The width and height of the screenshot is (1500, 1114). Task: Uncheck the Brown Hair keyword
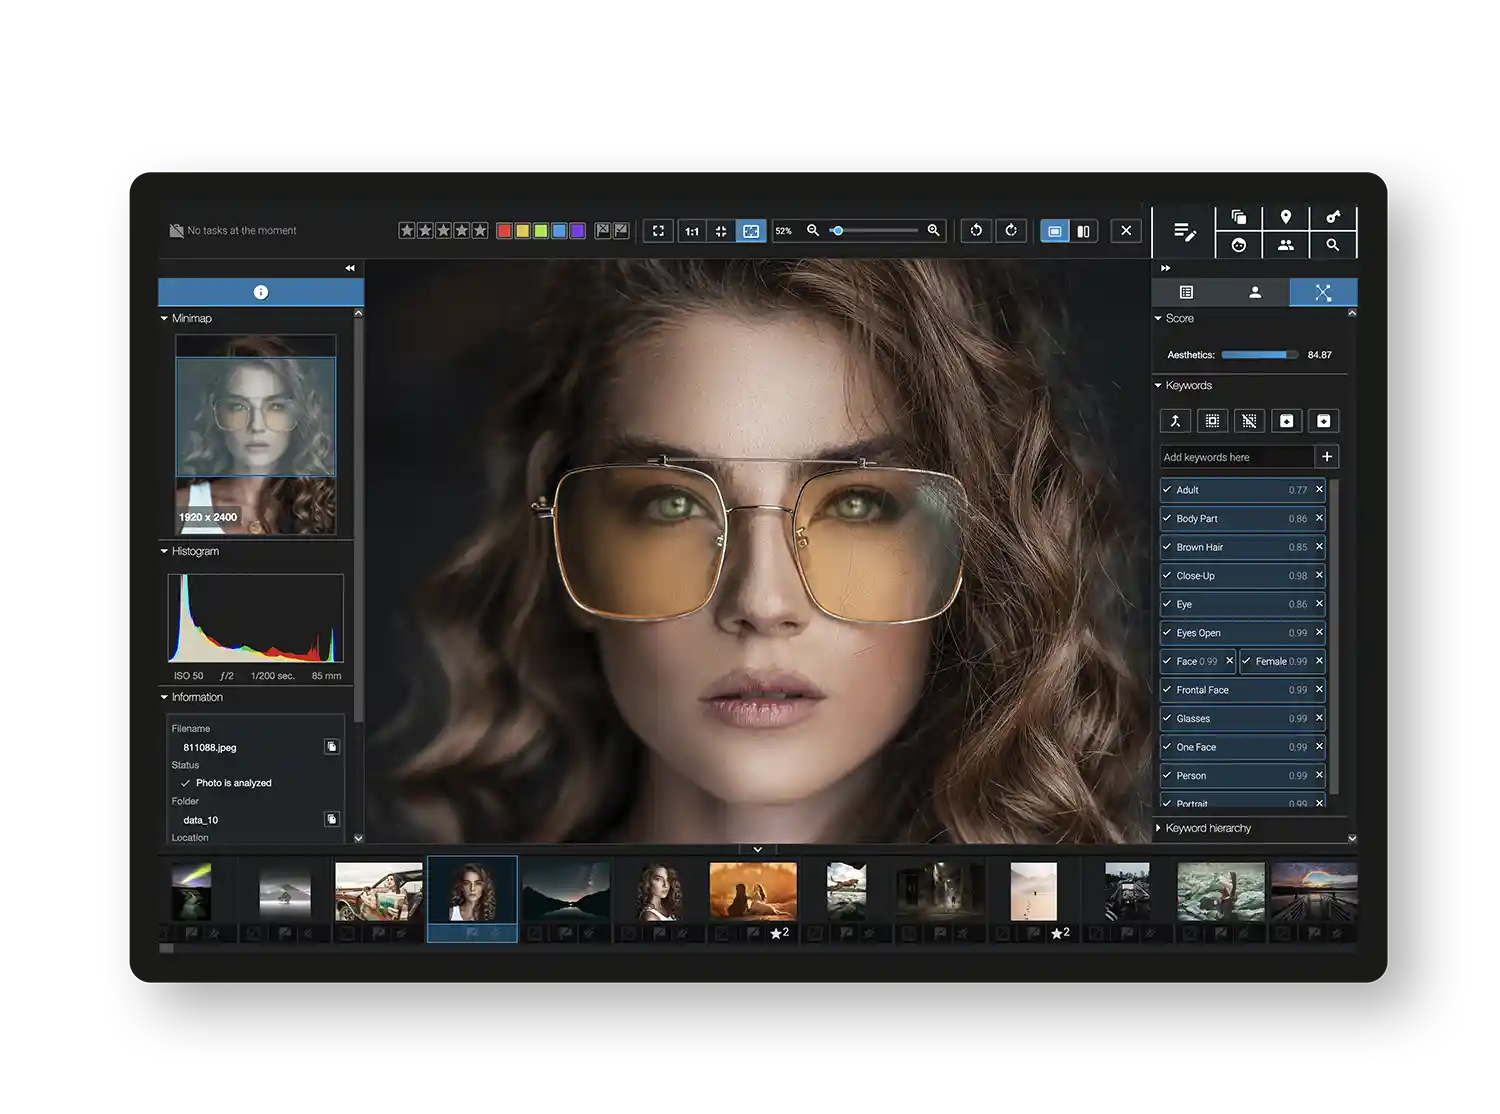[x=1167, y=547]
